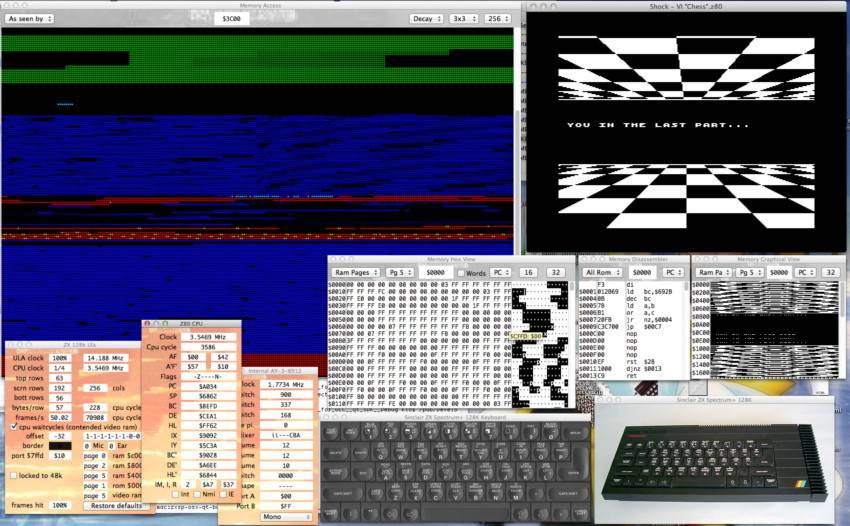850x526 pixels.
Task: Open the PC dropdown in Memory Graphical View
Action: click(805, 272)
